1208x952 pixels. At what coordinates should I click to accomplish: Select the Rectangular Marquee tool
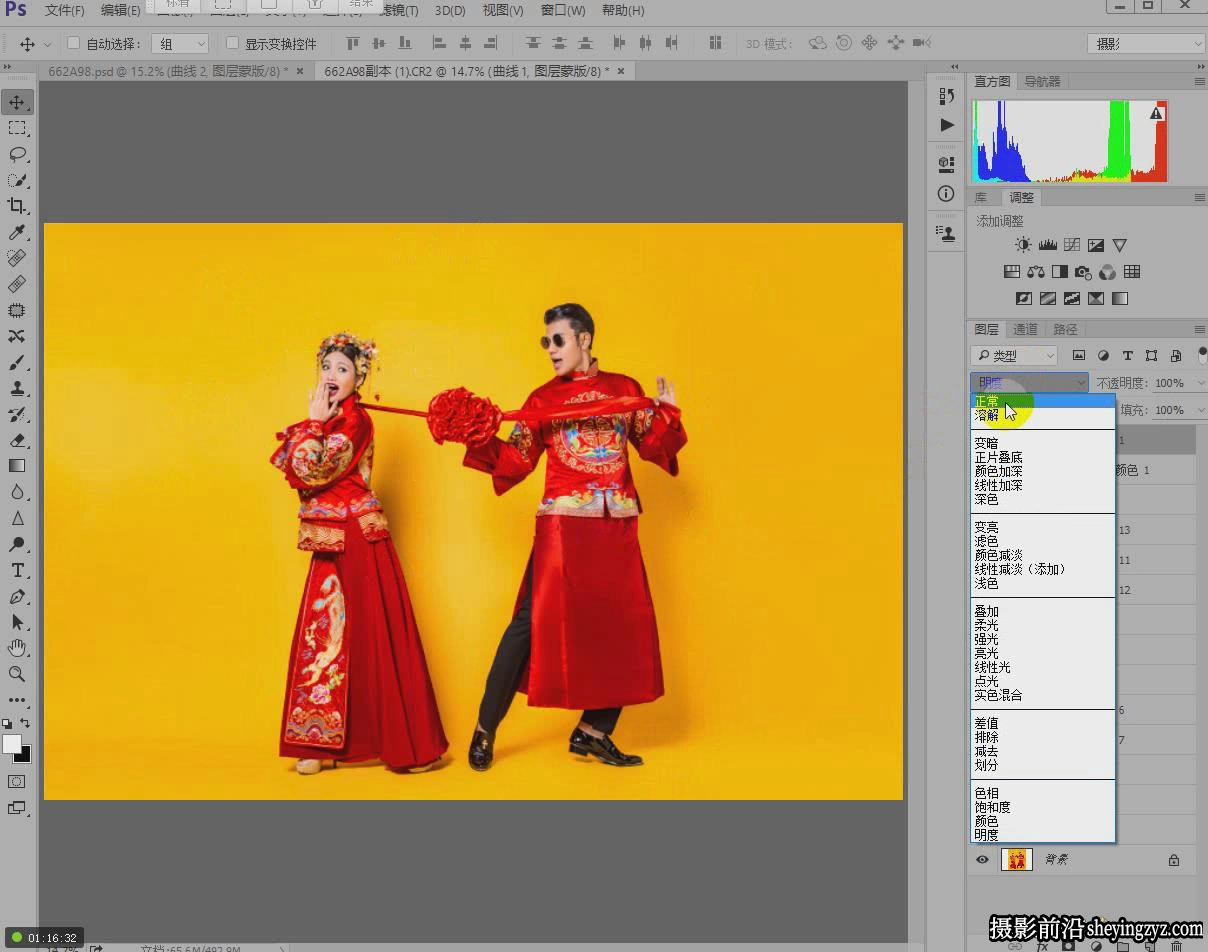pos(17,128)
